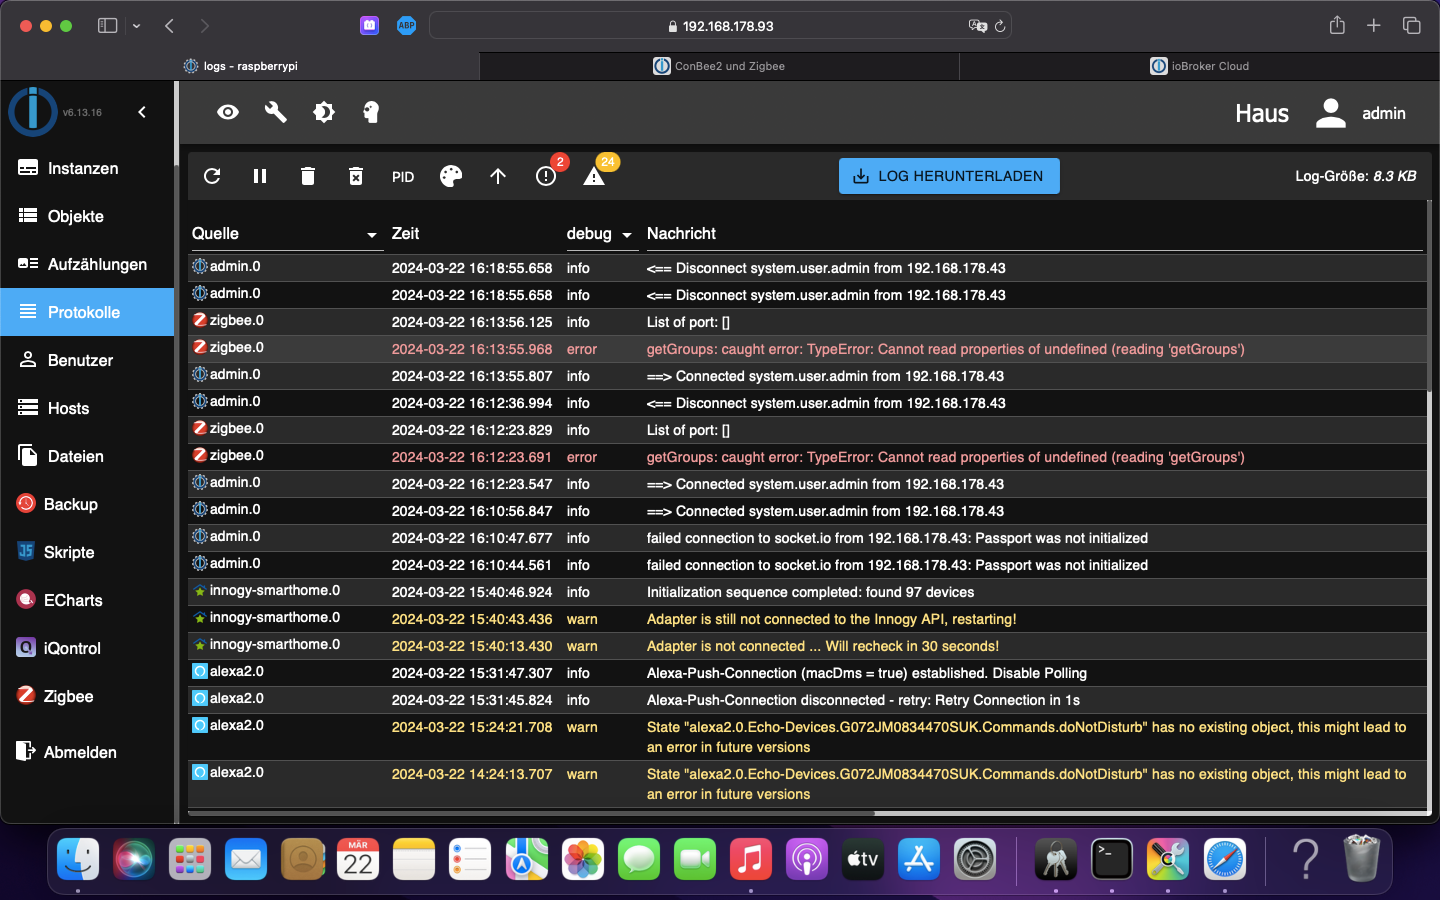Open Finder from the dock
Screen dimensions: 1440x900
tap(78, 859)
